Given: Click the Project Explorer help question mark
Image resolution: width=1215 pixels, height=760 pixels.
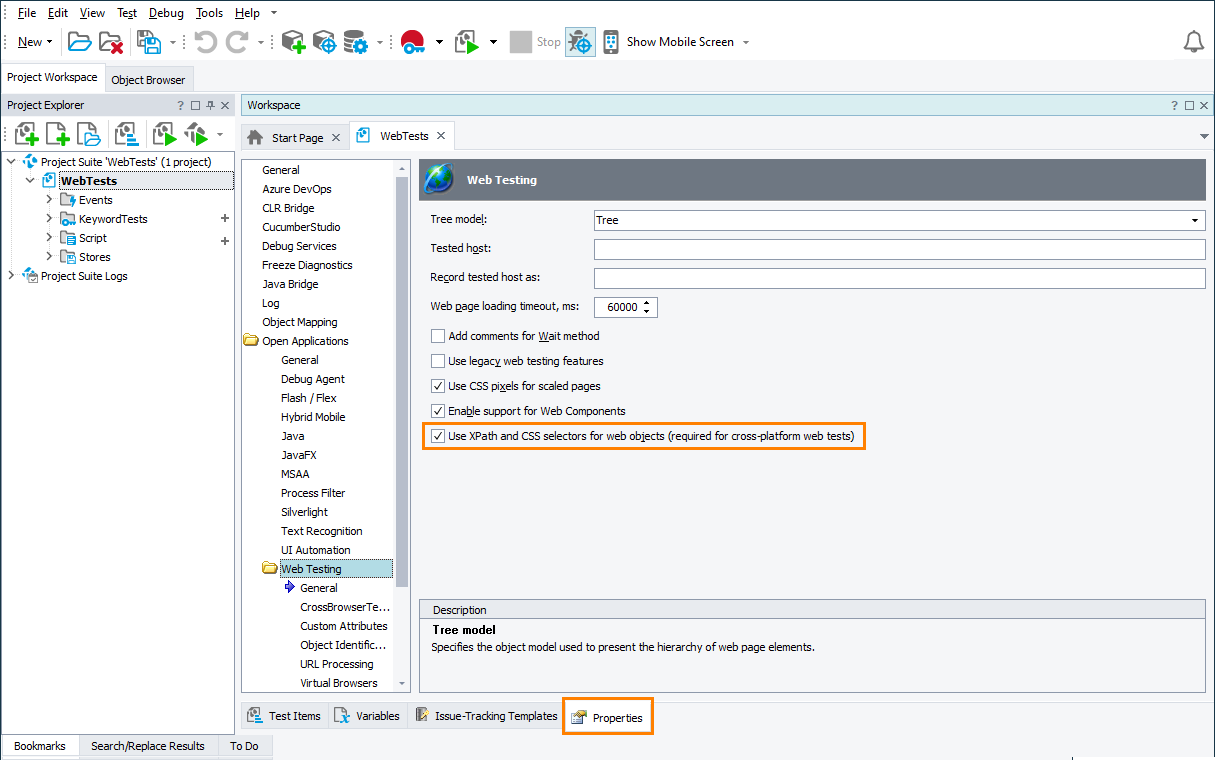Looking at the screenshot, I should pos(181,105).
